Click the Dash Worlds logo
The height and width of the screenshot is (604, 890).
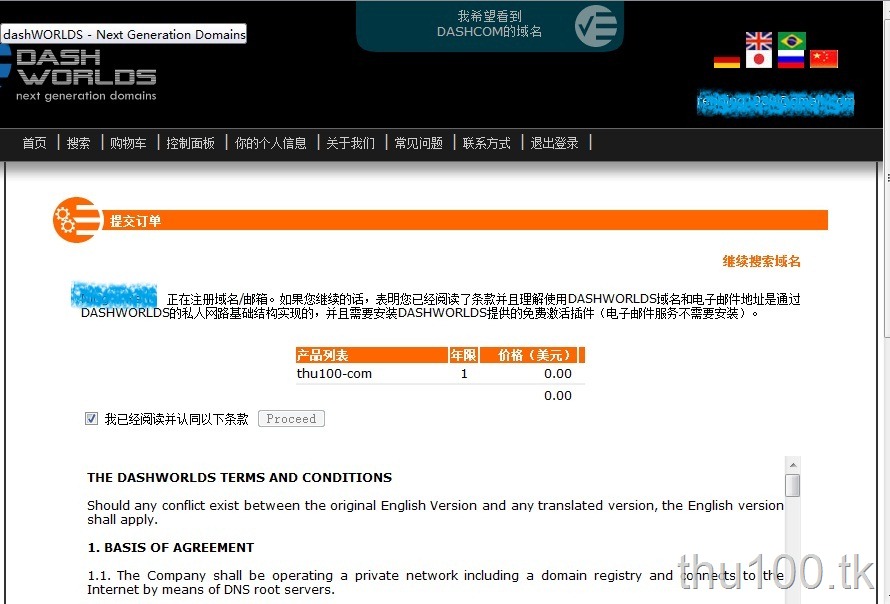click(x=78, y=74)
